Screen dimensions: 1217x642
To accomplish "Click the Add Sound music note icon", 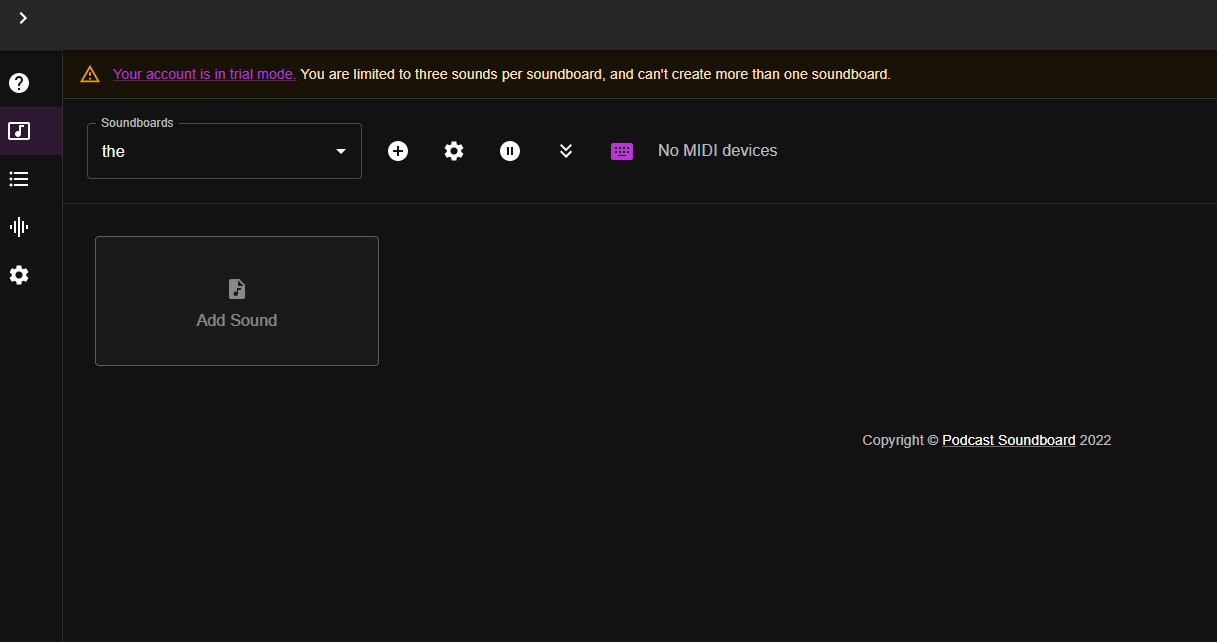I will 236,288.
